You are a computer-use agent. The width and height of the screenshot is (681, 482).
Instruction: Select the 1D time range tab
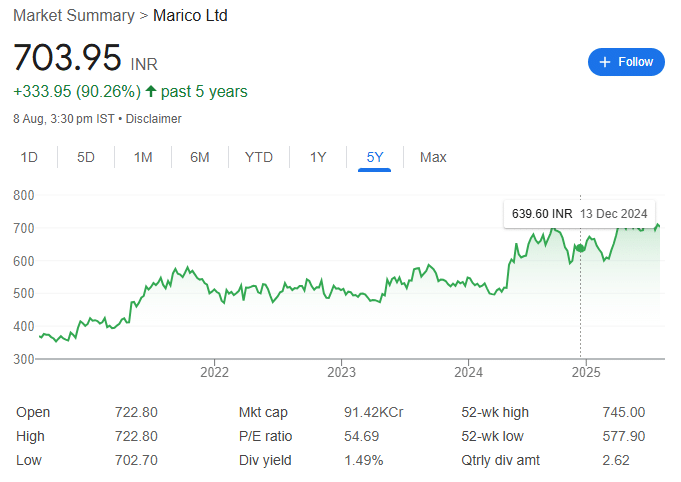tap(29, 157)
